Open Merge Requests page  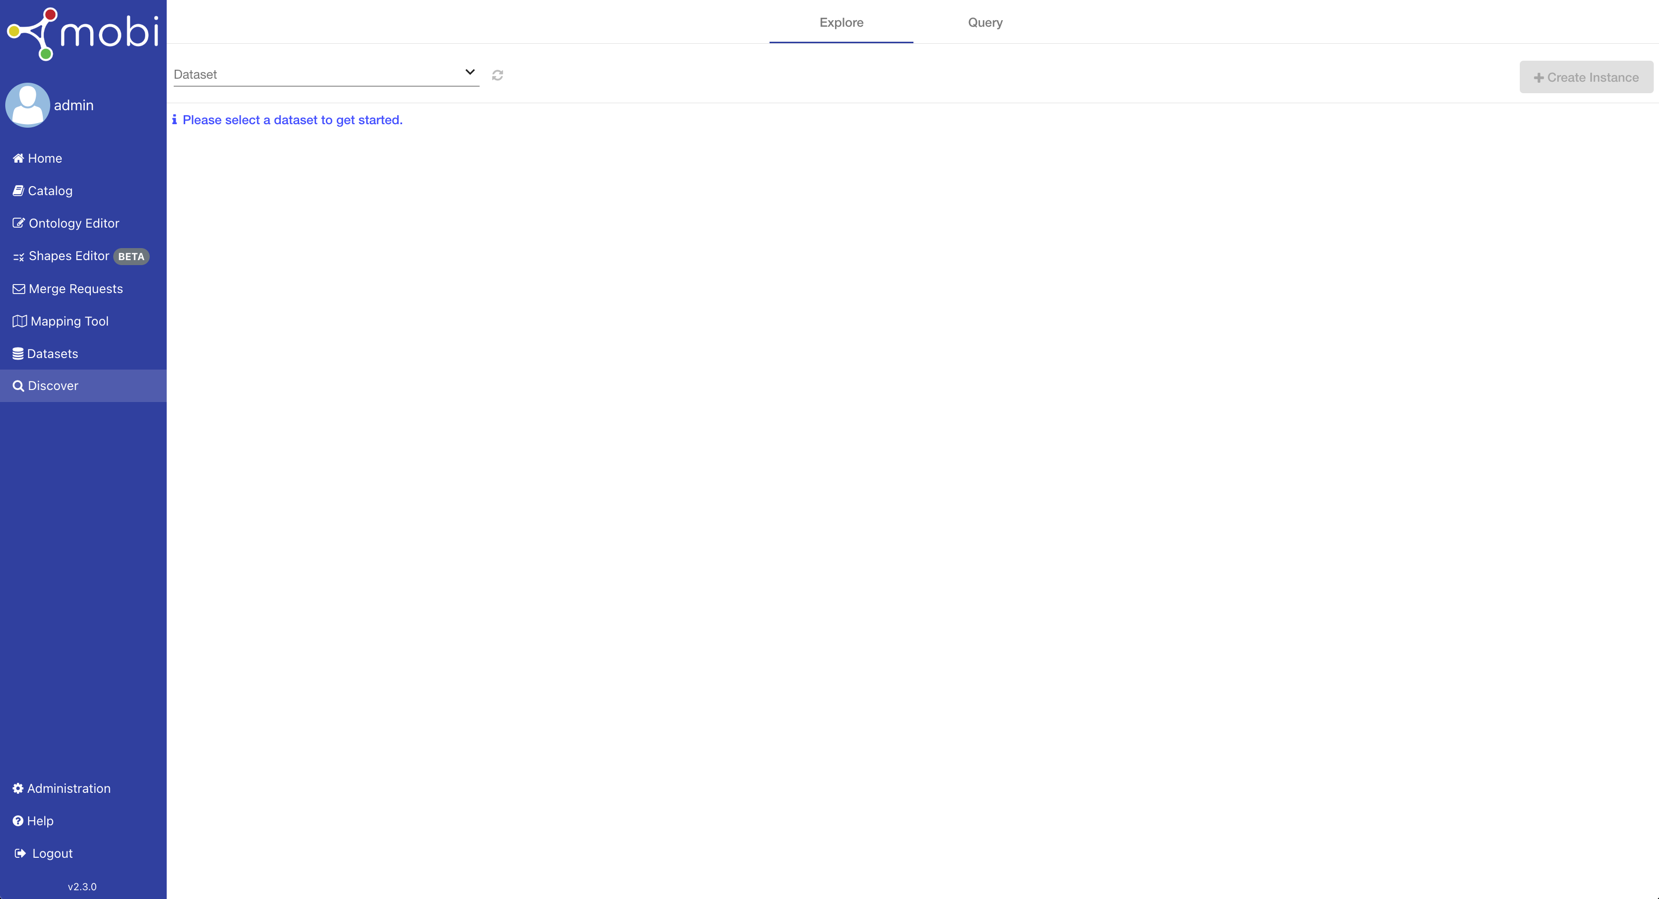pyautogui.click(x=83, y=289)
